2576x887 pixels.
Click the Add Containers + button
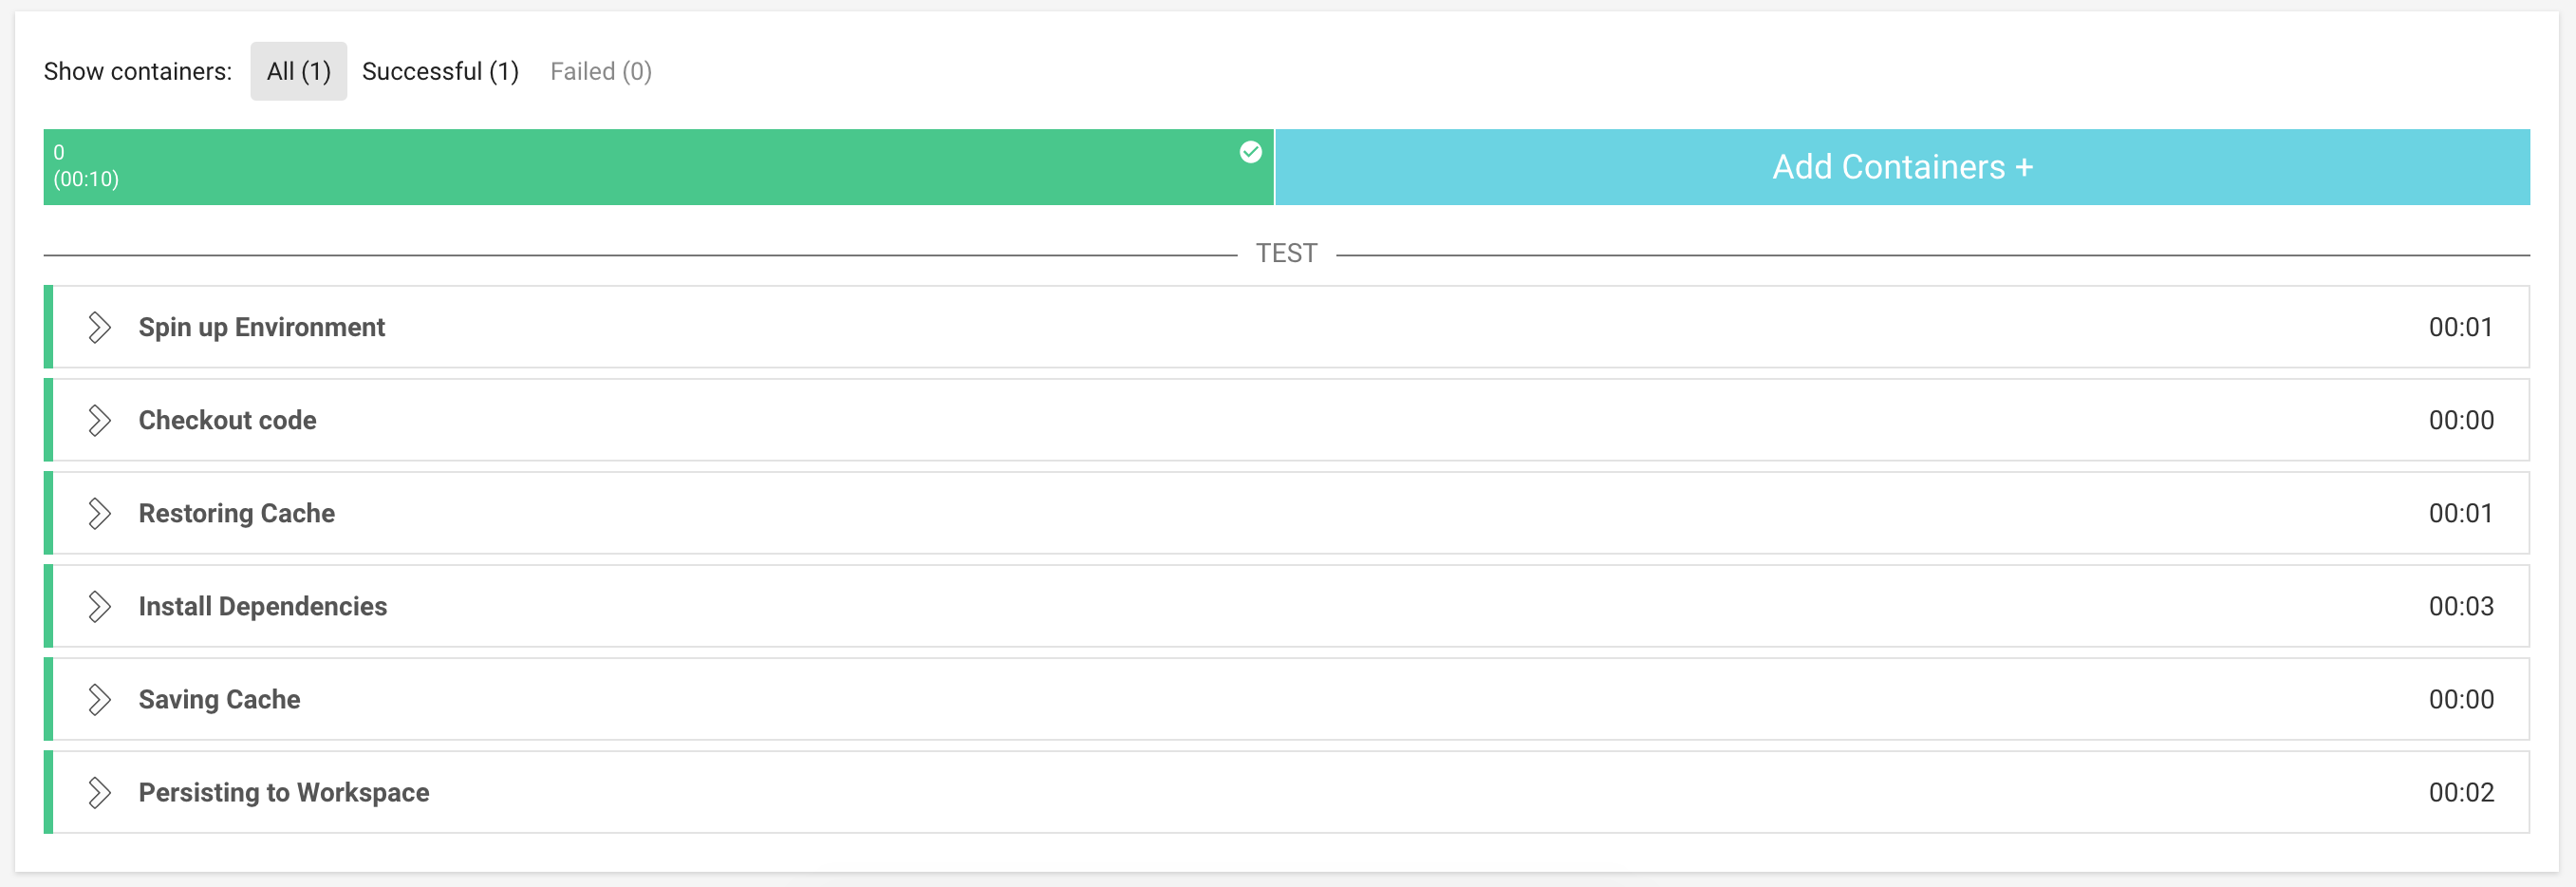pos(1902,166)
